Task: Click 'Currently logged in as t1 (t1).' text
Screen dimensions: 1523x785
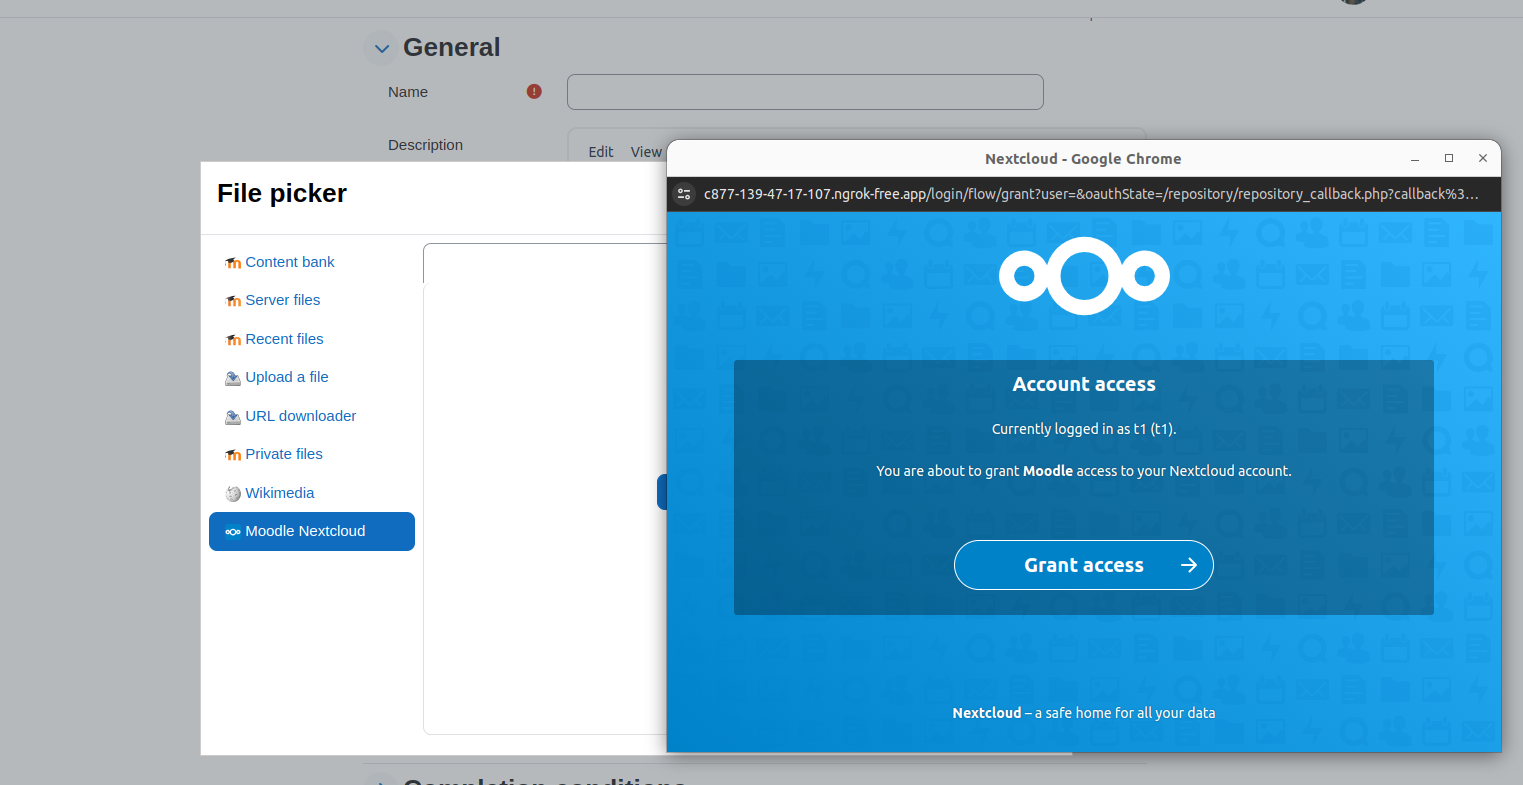Action: (x=1084, y=429)
